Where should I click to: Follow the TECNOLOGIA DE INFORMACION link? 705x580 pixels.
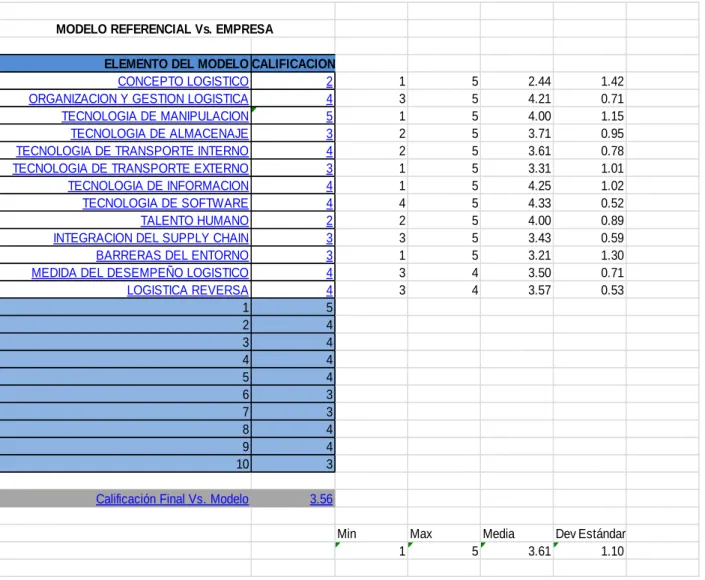click(x=158, y=186)
